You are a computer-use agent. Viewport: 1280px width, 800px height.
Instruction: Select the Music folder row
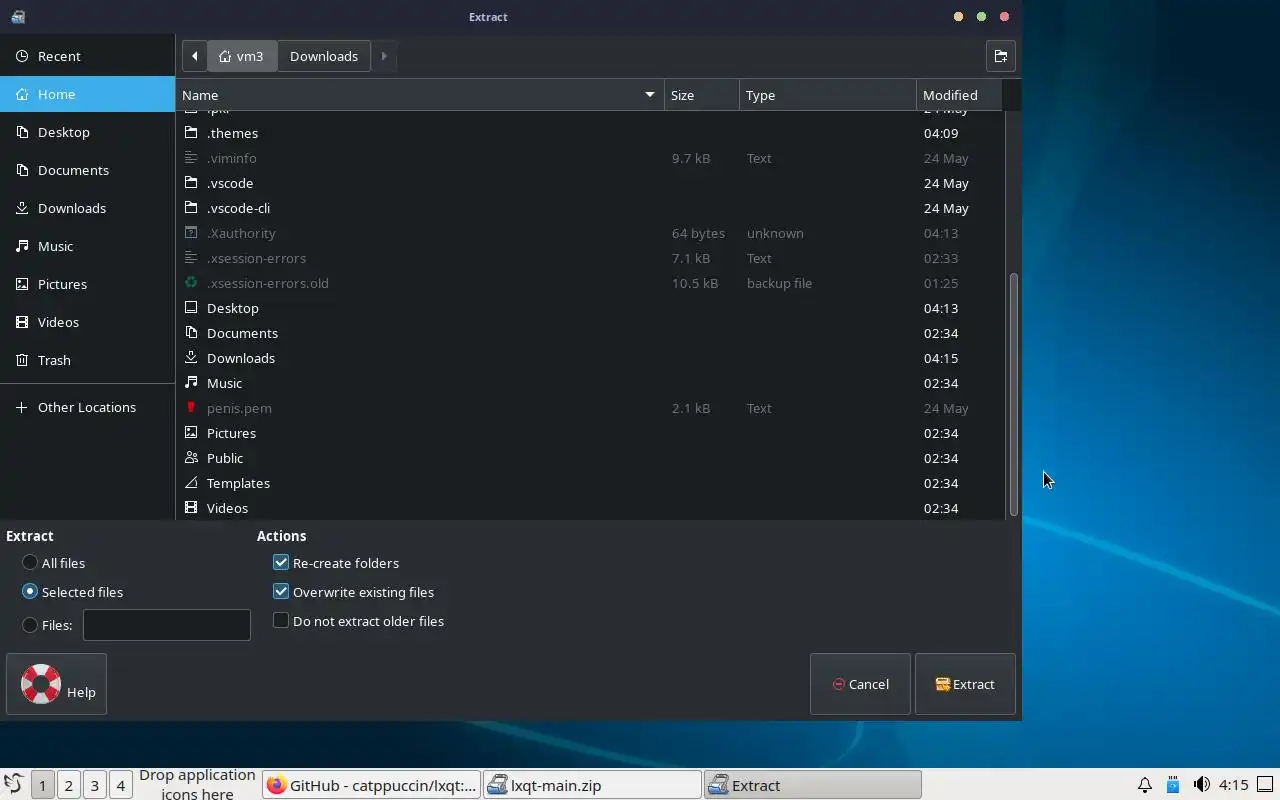pyautogui.click(x=590, y=383)
